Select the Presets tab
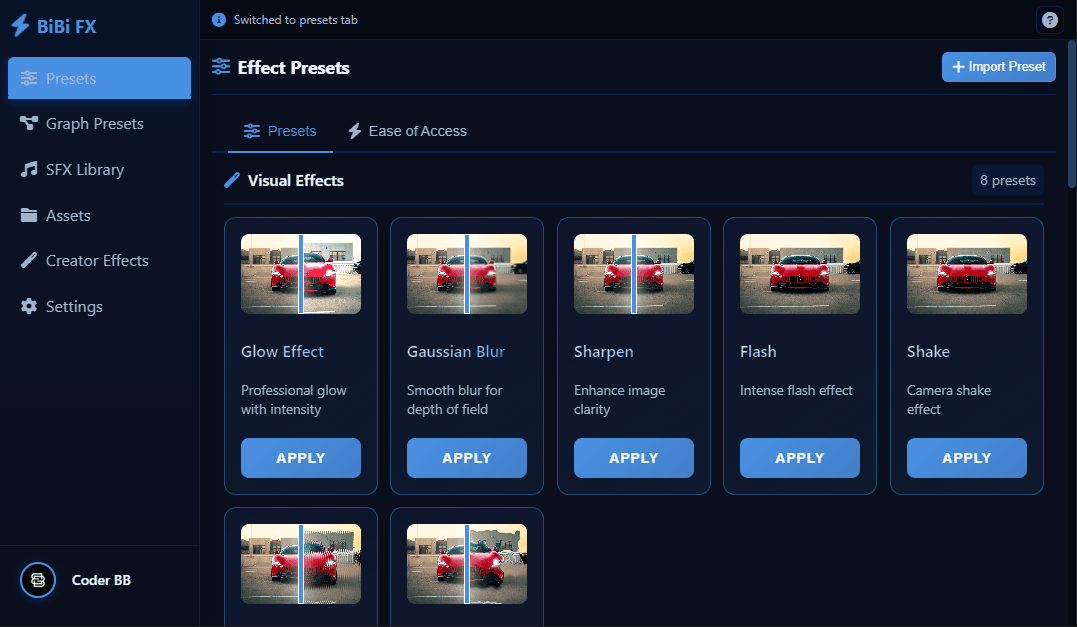 coord(280,131)
